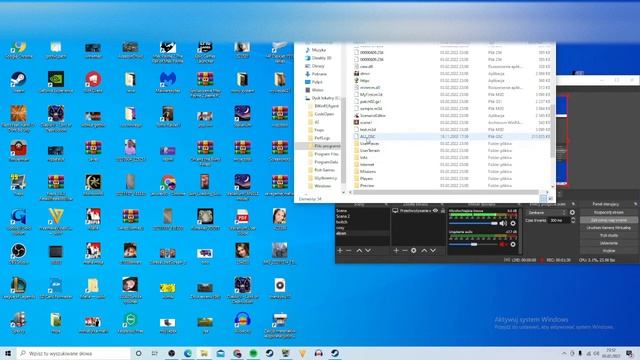Select scene 'twitch' in OBS
The height and width of the screenshot is (360, 640).
click(362, 222)
